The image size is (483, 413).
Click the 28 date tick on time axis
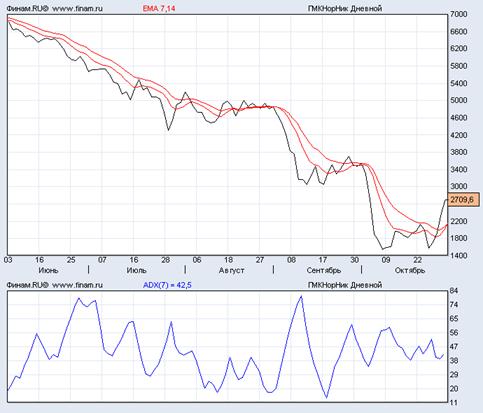(166, 260)
